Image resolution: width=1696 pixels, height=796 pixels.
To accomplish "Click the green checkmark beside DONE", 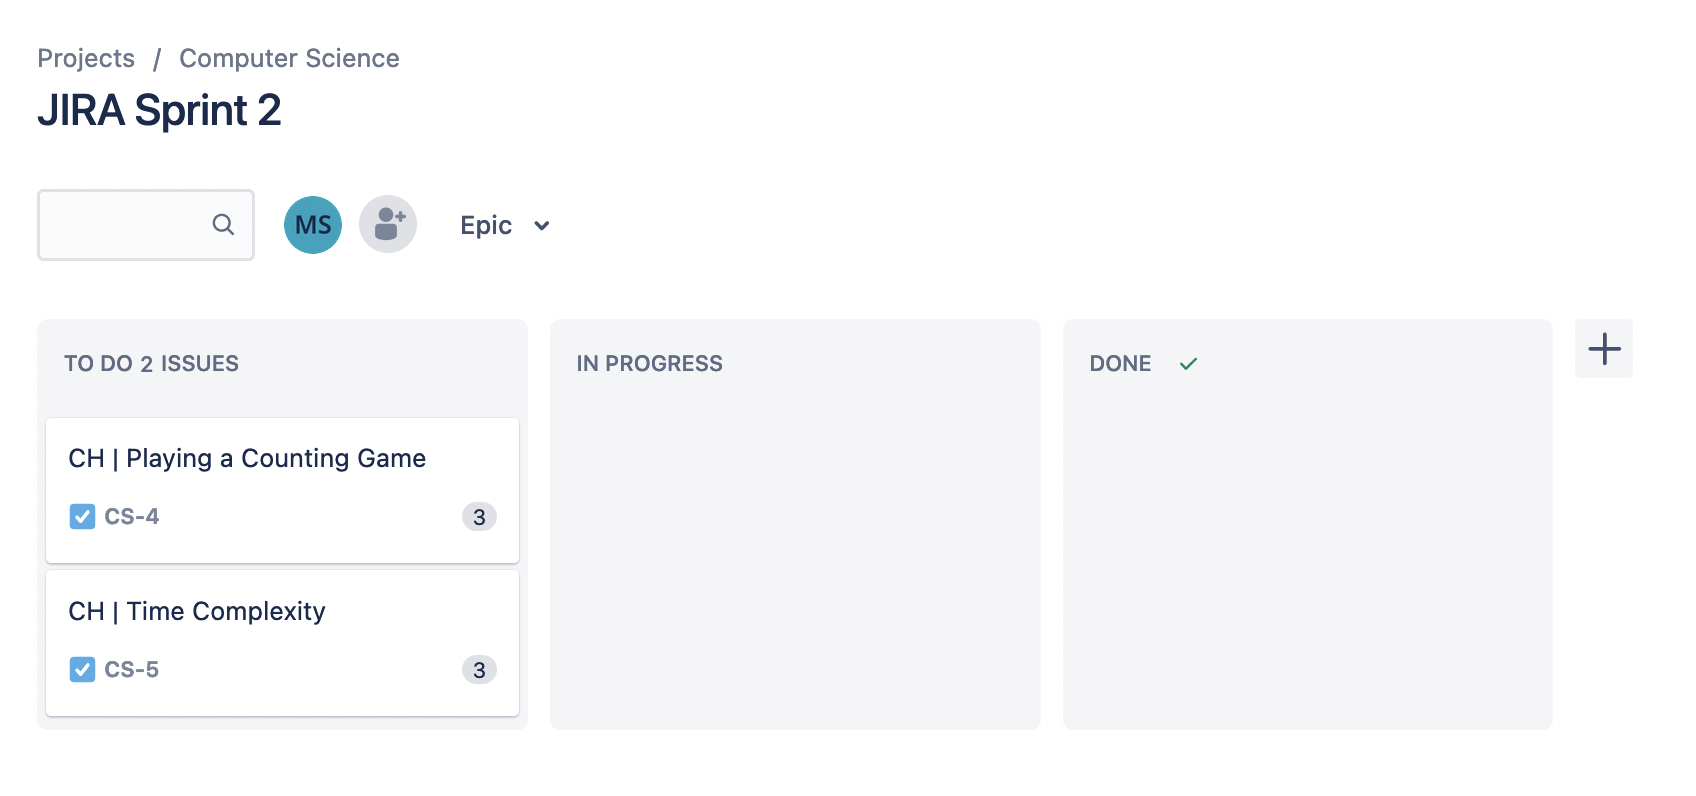I will click(1188, 364).
